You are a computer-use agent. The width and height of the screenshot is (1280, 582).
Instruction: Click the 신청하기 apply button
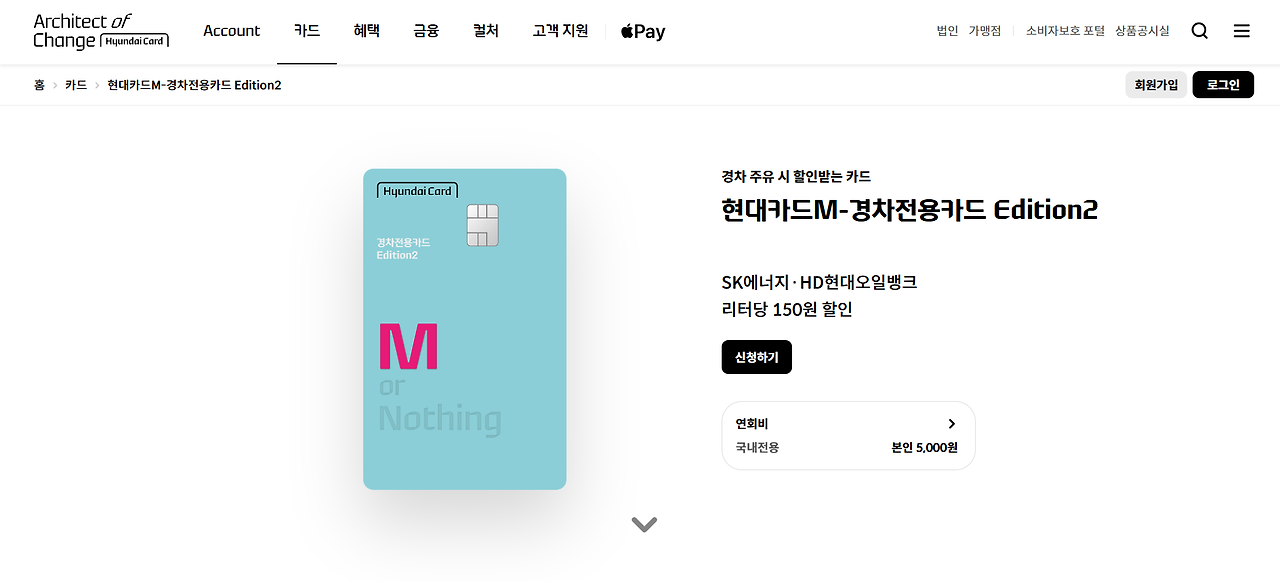tap(757, 357)
